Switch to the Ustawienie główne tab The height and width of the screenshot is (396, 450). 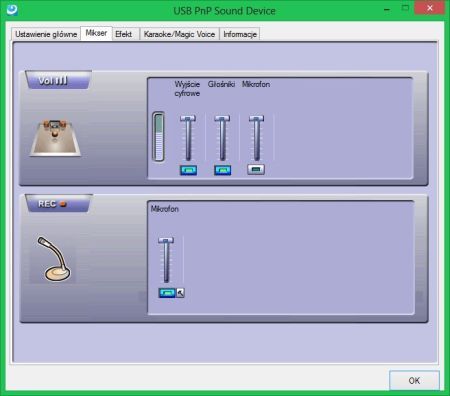pos(46,34)
